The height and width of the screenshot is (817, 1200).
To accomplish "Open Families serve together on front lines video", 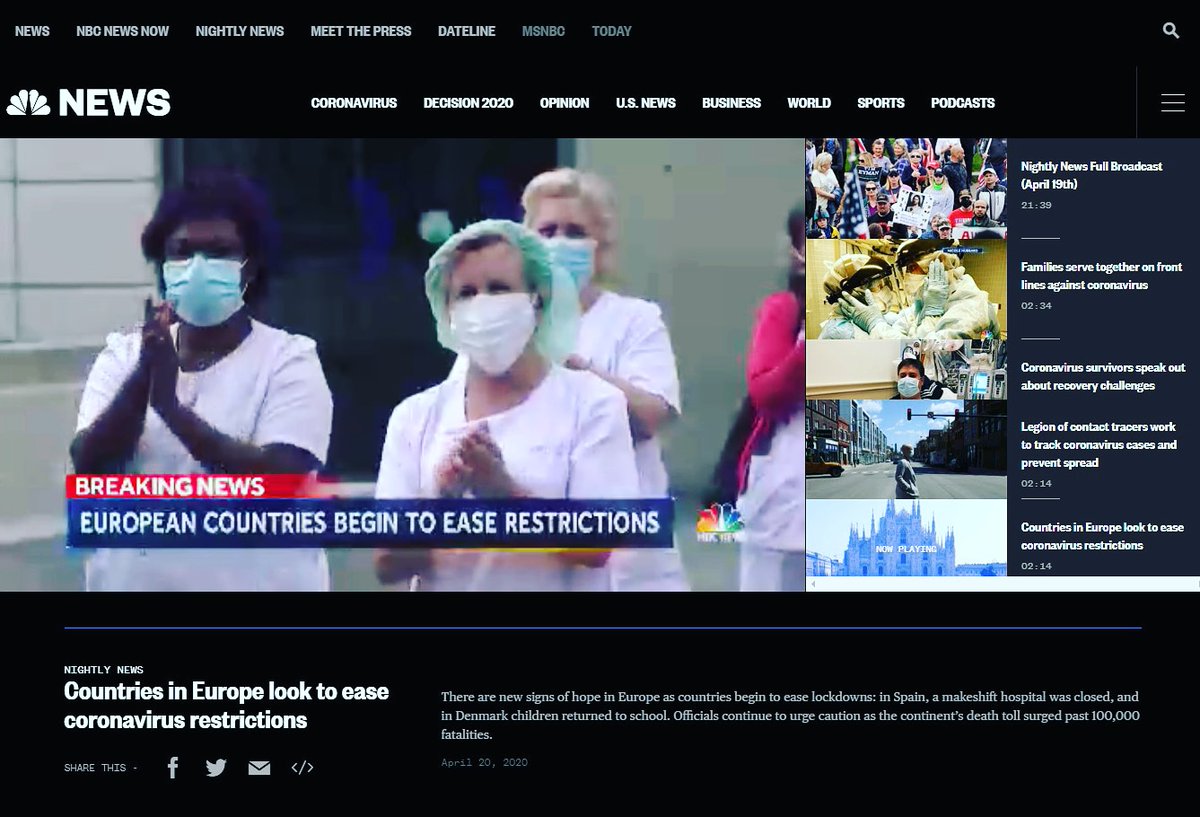I will (x=1101, y=276).
